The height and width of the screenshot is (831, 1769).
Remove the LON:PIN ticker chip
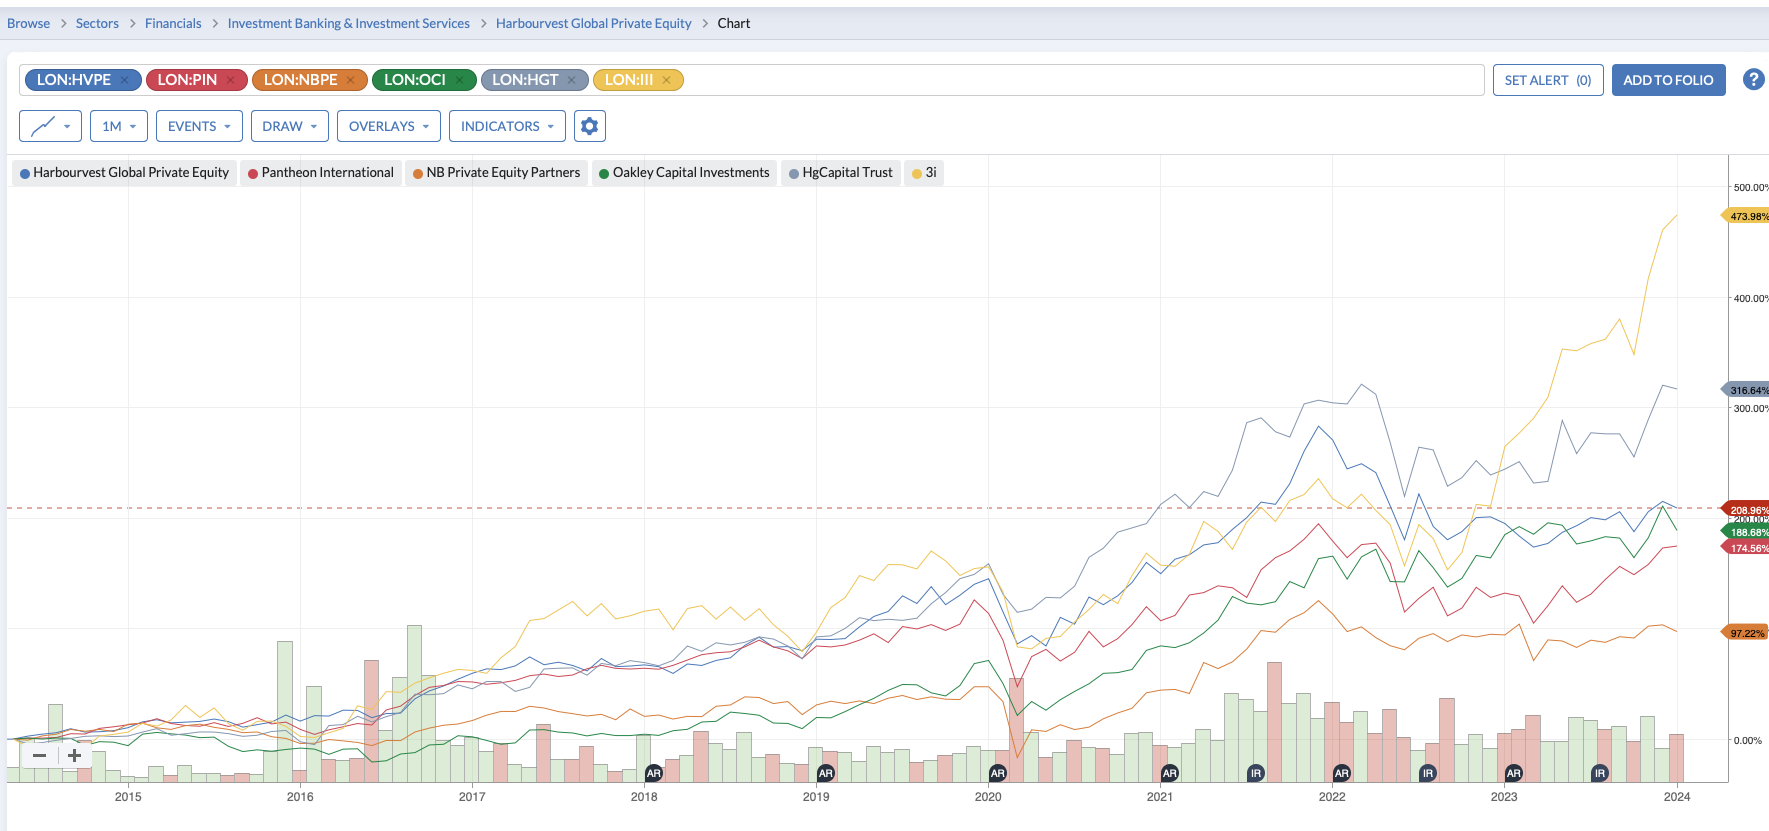pos(230,80)
